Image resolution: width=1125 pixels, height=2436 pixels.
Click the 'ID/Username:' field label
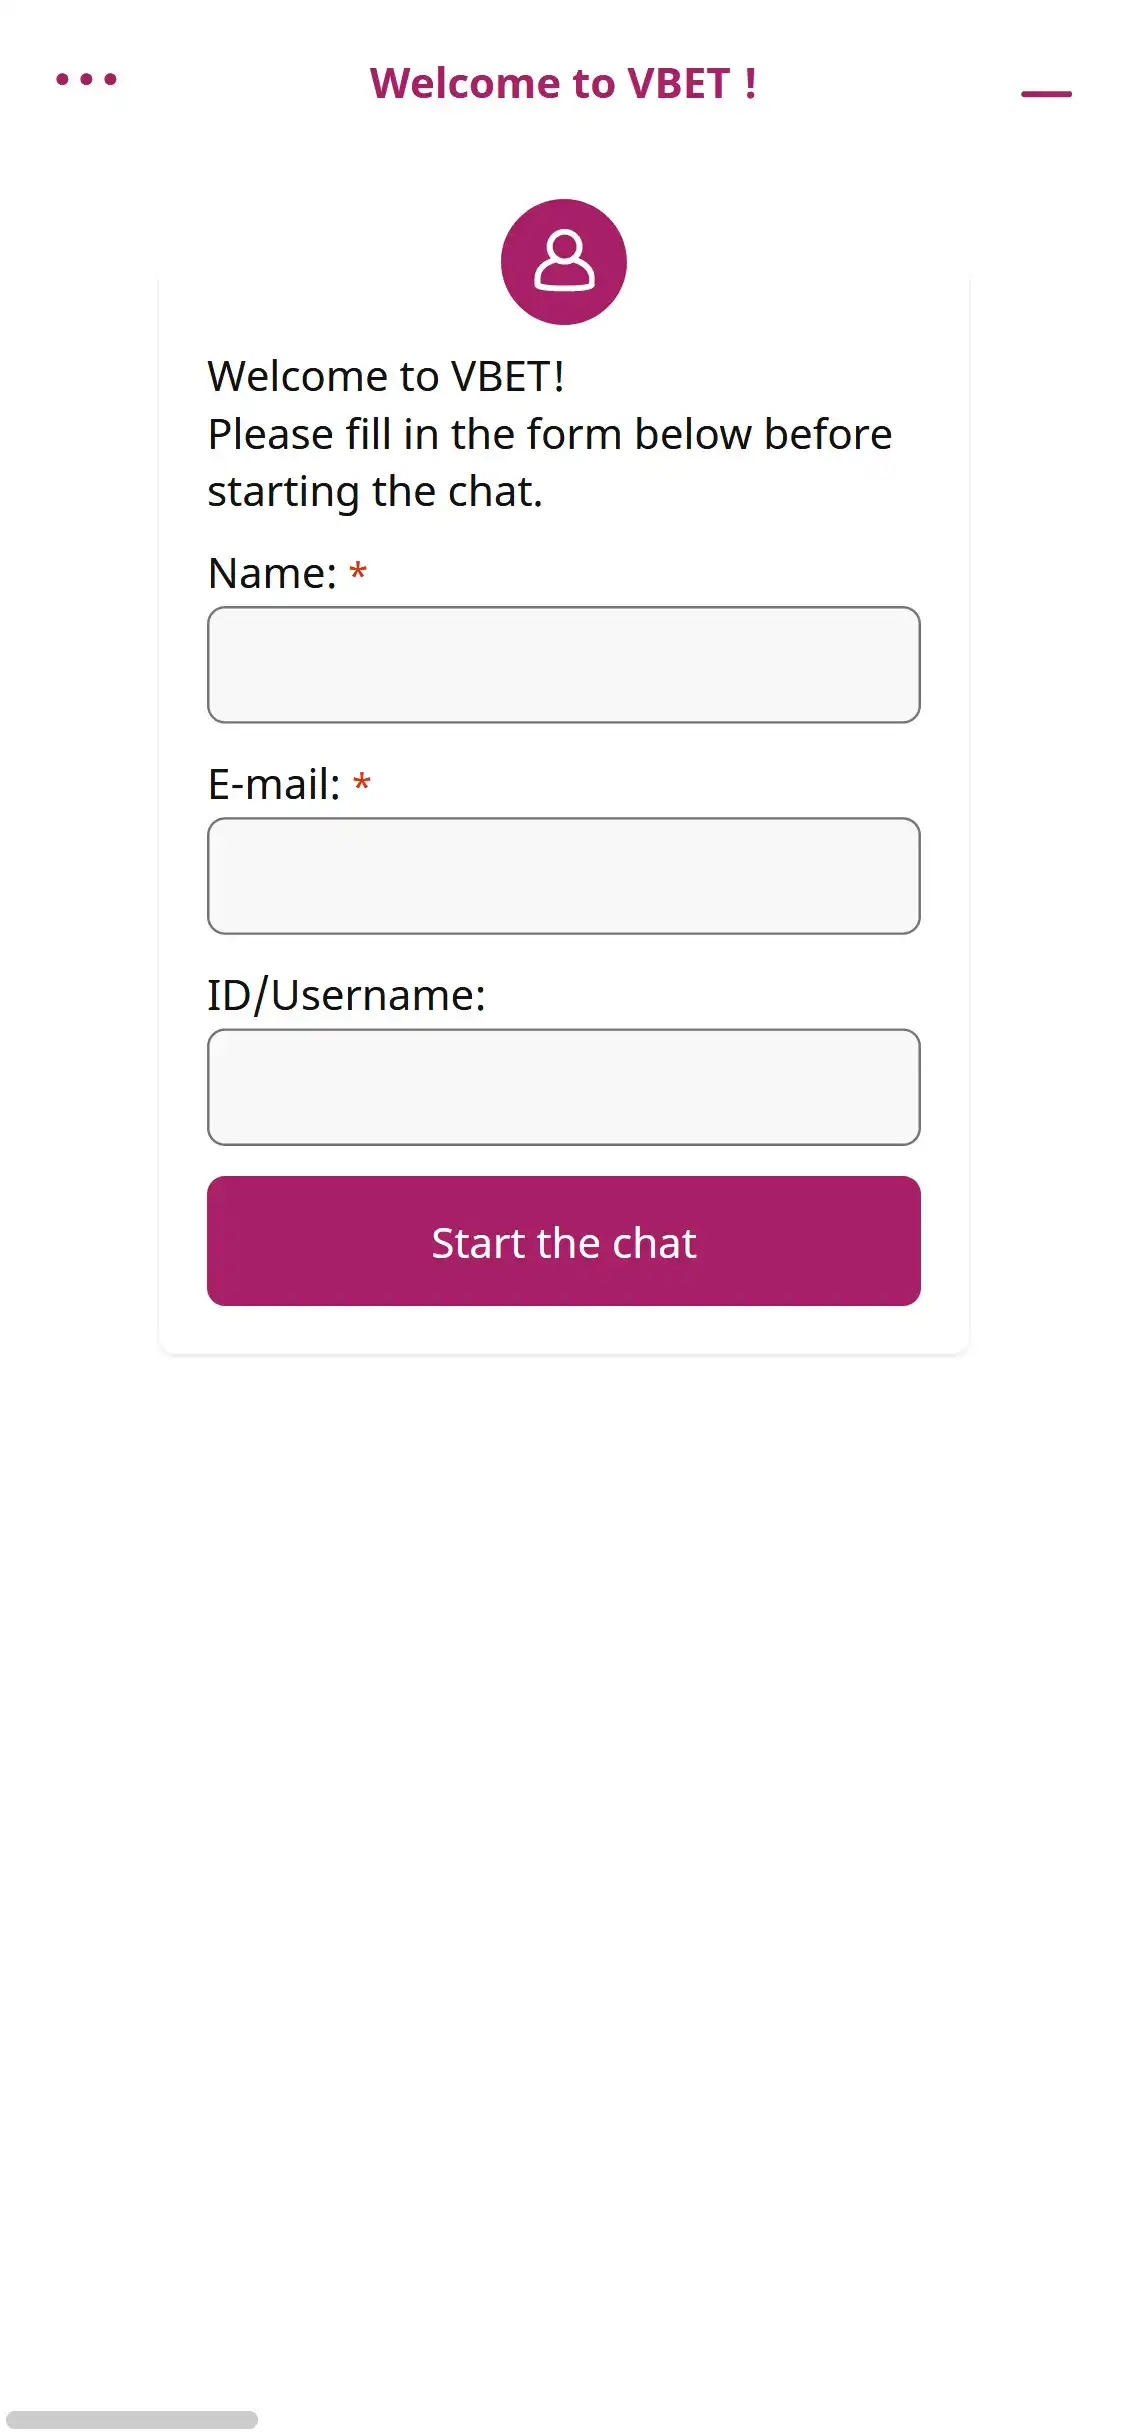pos(346,996)
